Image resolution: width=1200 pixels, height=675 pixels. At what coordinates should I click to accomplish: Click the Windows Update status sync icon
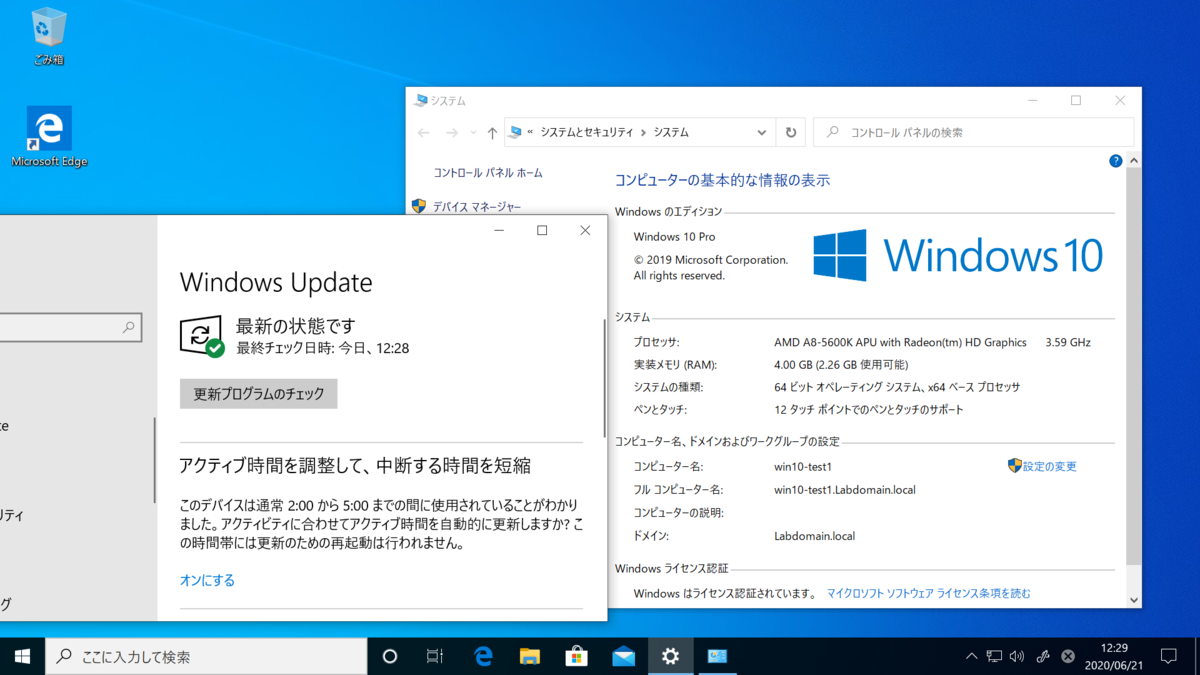[x=201, y=336]
